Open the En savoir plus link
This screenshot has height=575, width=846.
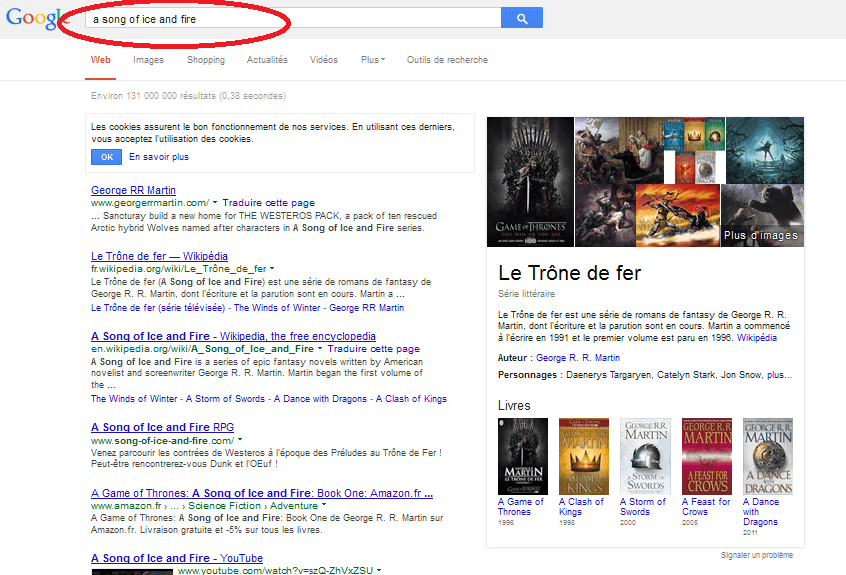(159, 157)
